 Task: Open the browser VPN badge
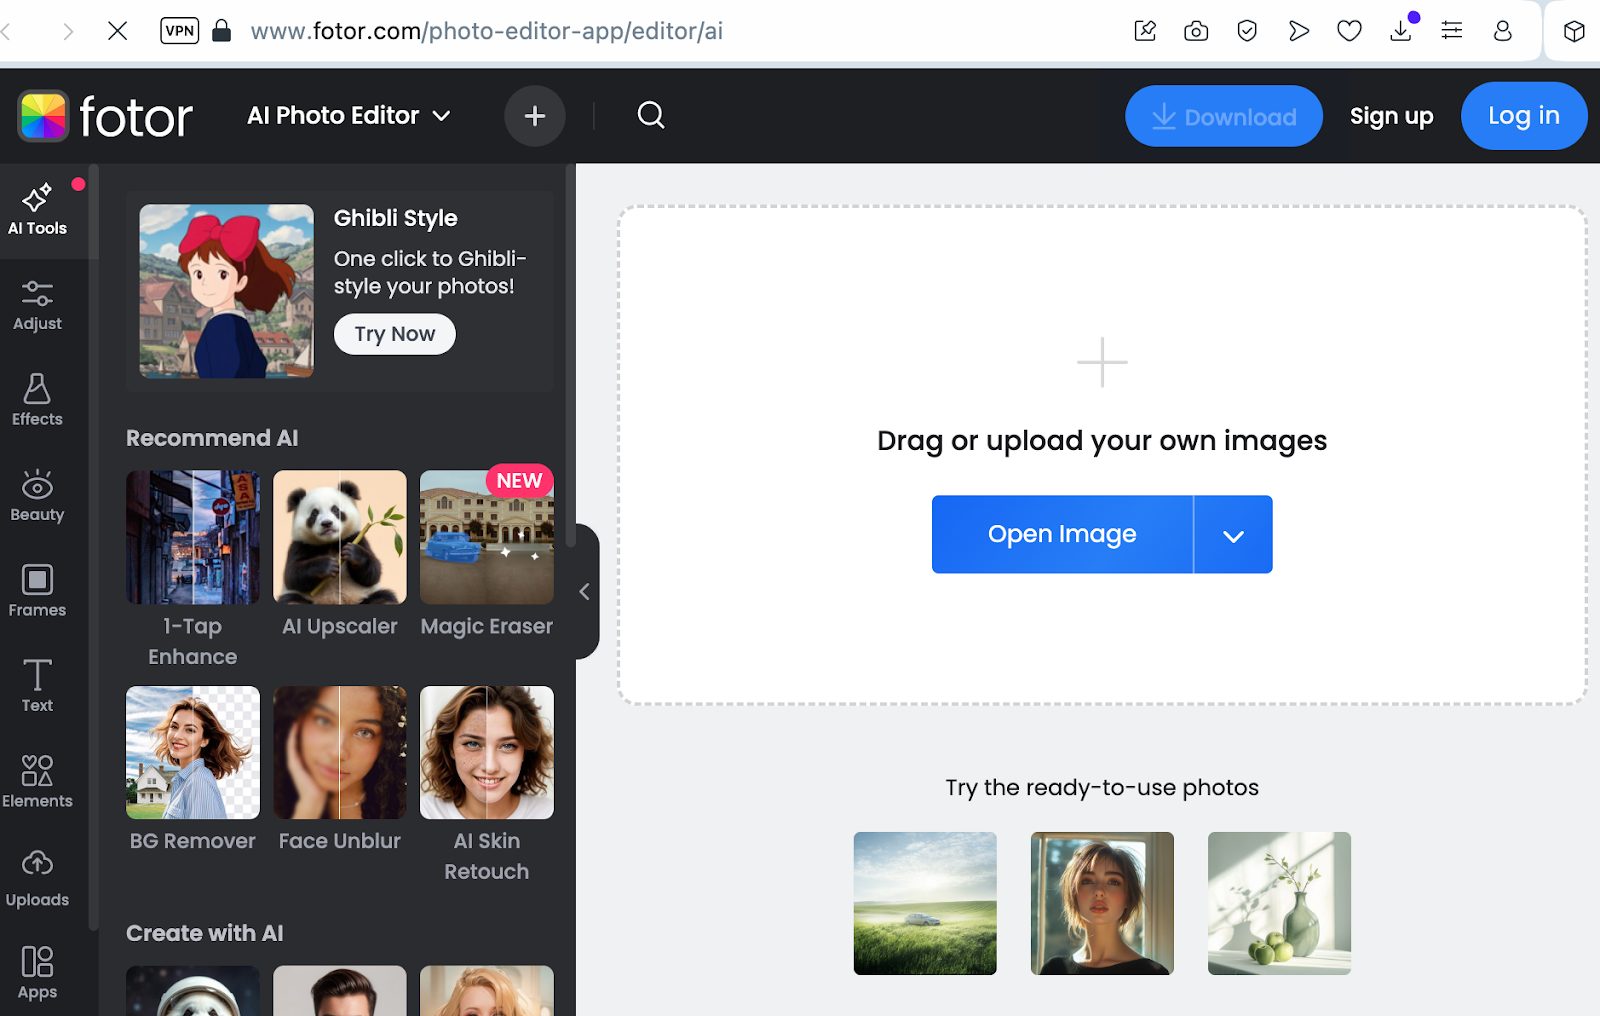(x=180, y=31)
